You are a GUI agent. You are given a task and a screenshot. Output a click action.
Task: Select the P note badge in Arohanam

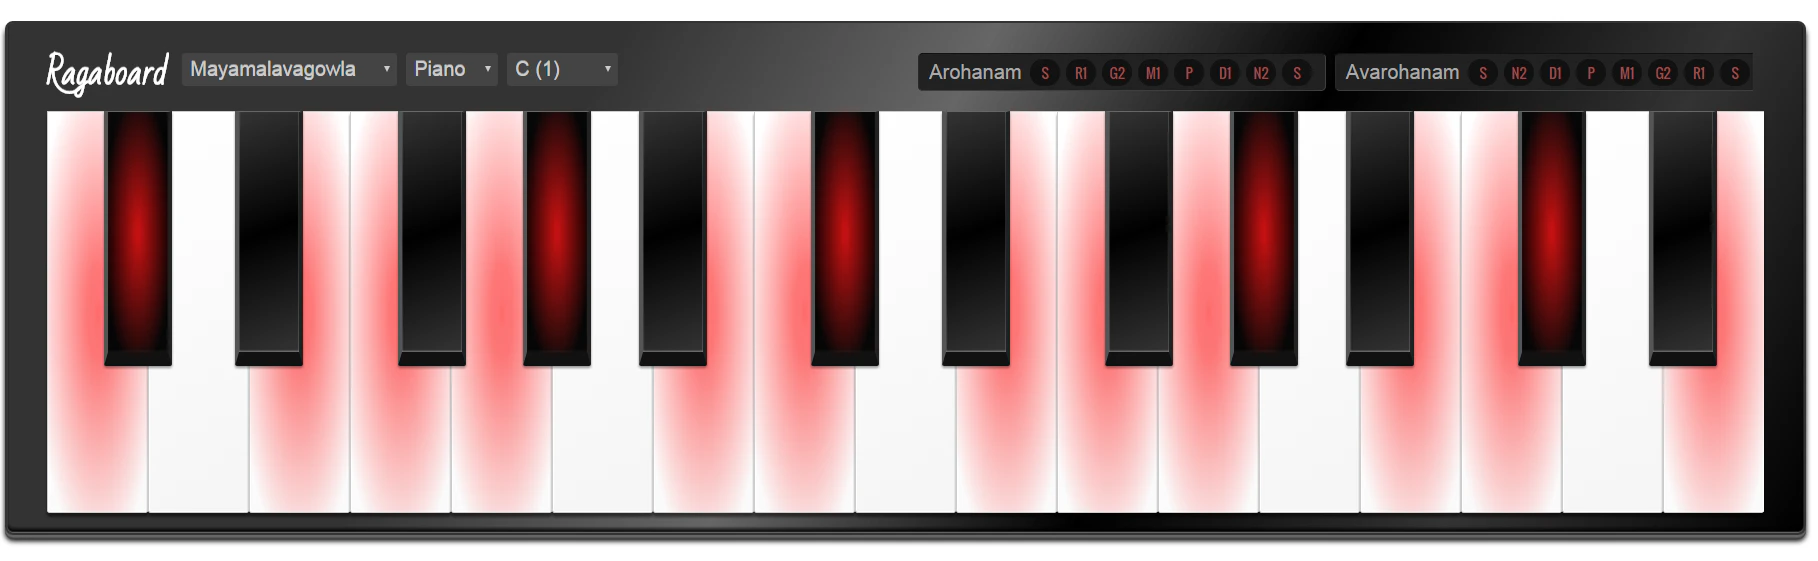(x=1189, y=73)
